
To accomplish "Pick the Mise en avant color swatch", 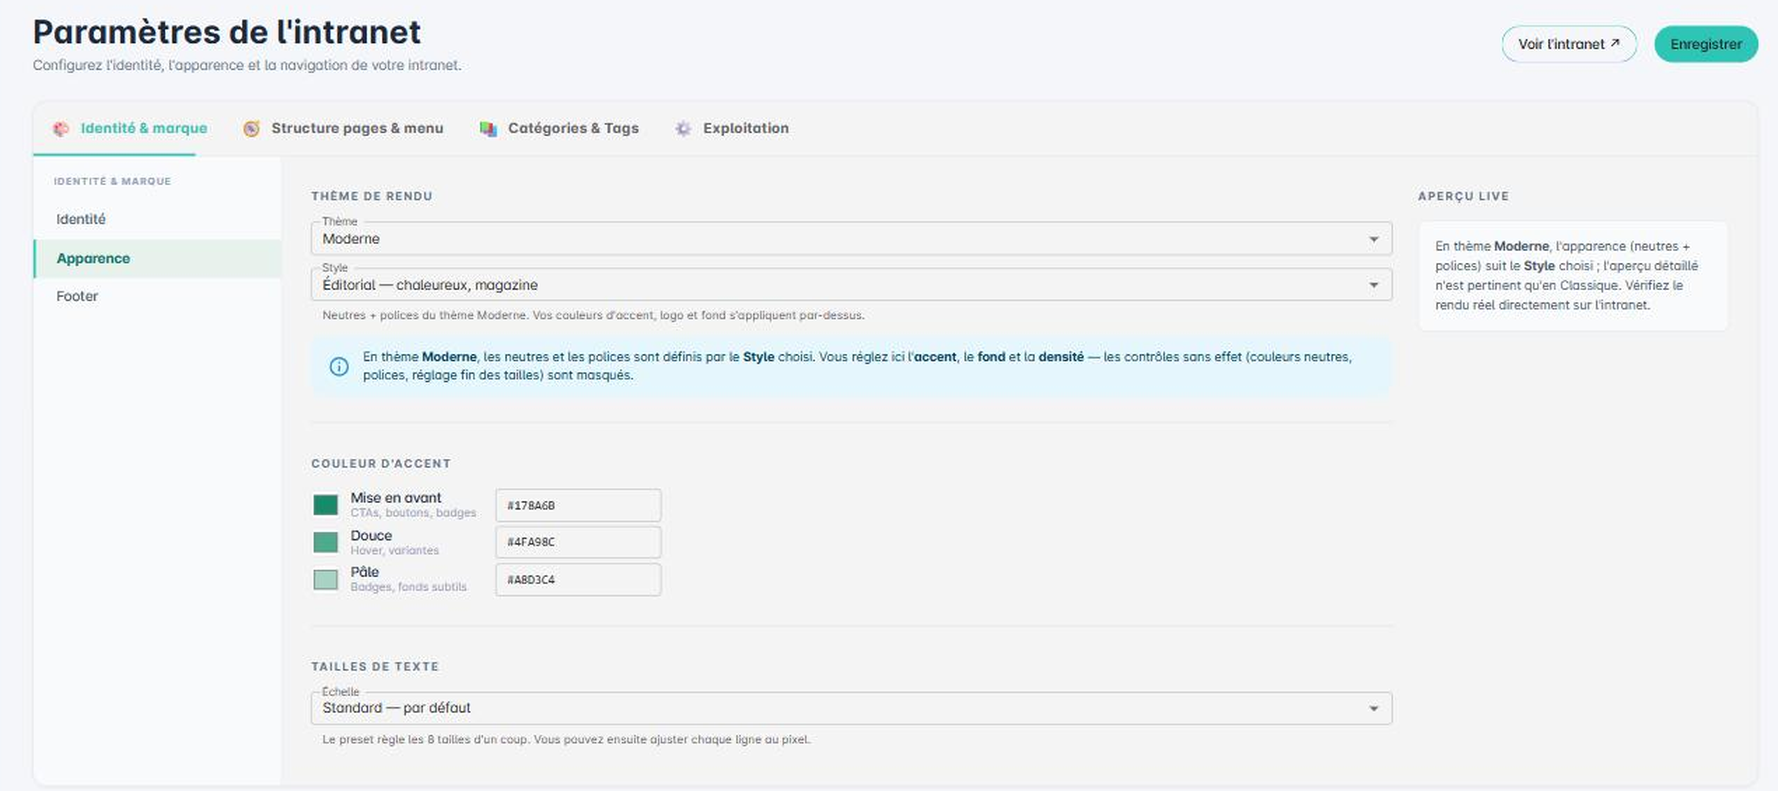I will tap(326, 505).
